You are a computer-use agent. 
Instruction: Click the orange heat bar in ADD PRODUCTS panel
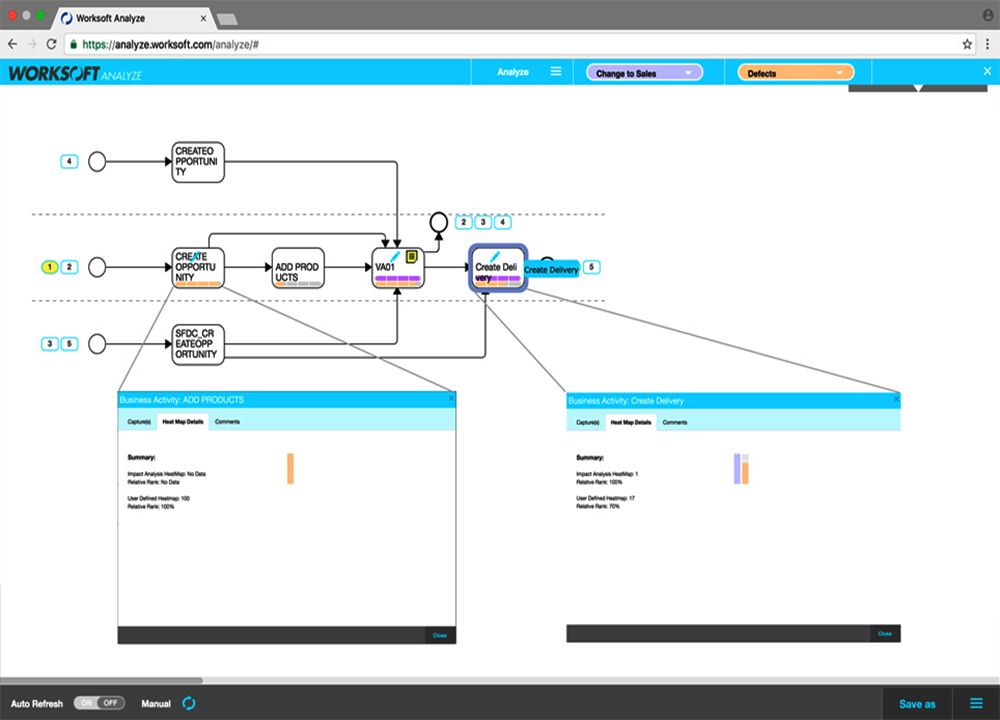point(290,469)
